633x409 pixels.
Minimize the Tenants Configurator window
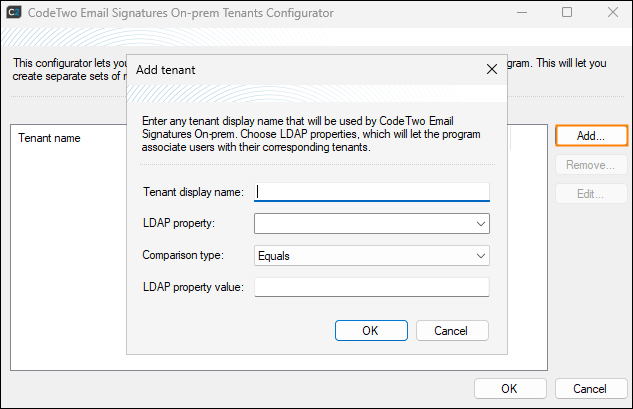521,13
